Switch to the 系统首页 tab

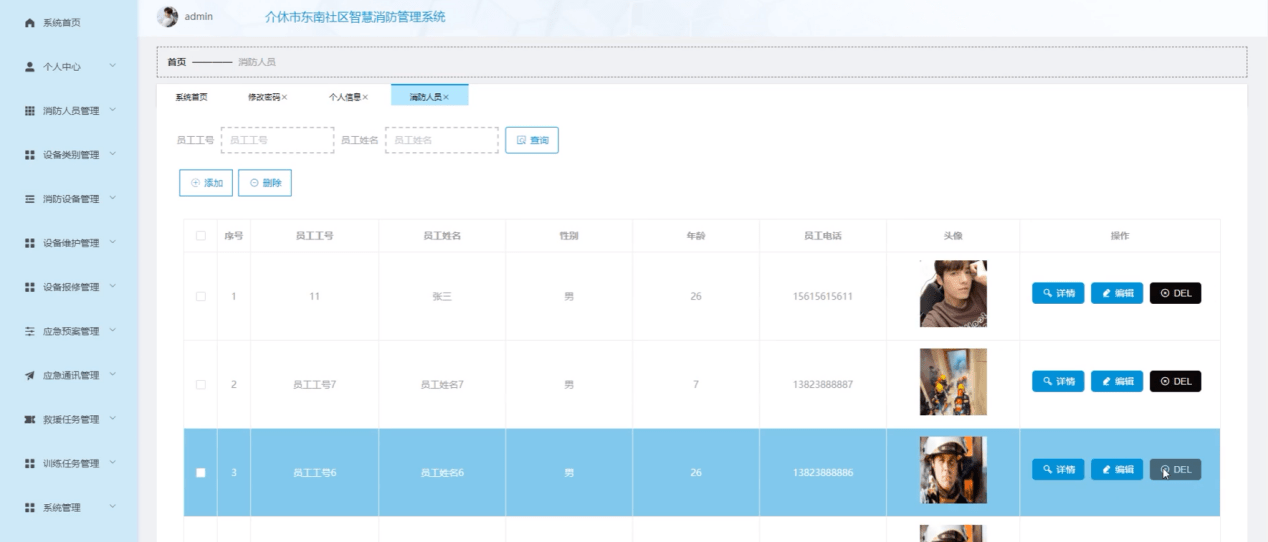(191, 97)
